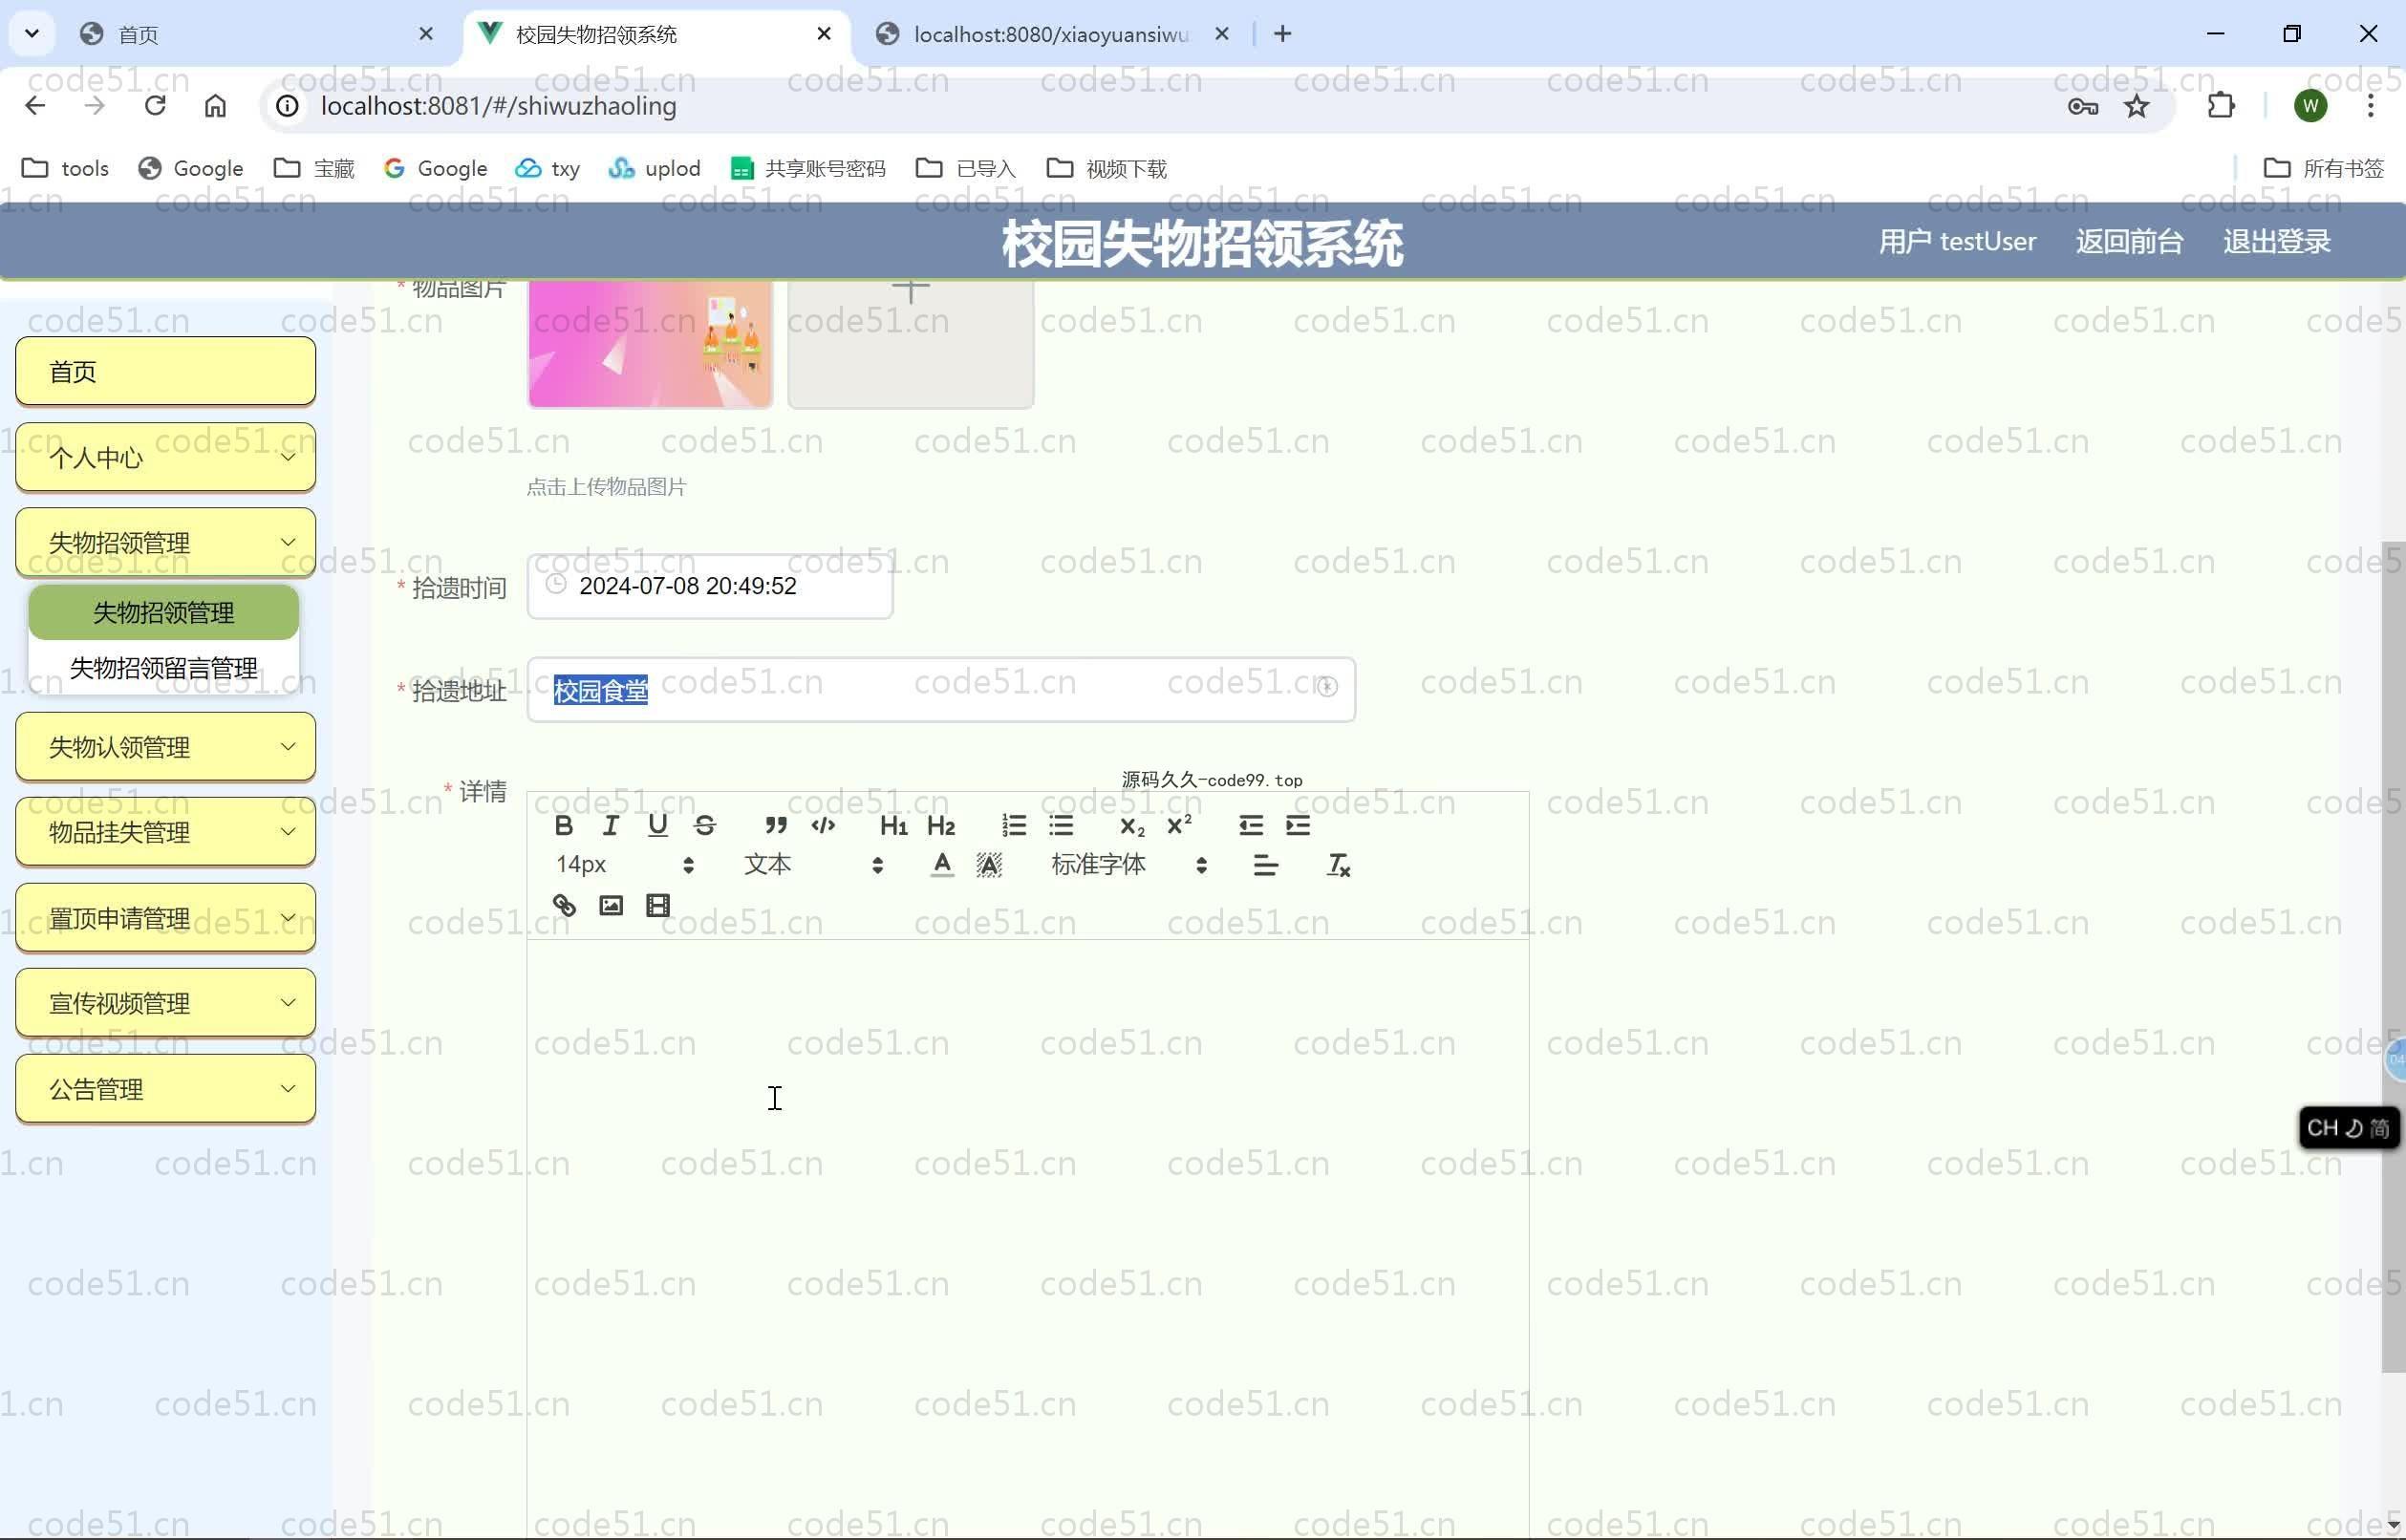Open the Chrome profile avatar W
The width and height of the screenshot is (2406, 1540).
click(2311, 106)
